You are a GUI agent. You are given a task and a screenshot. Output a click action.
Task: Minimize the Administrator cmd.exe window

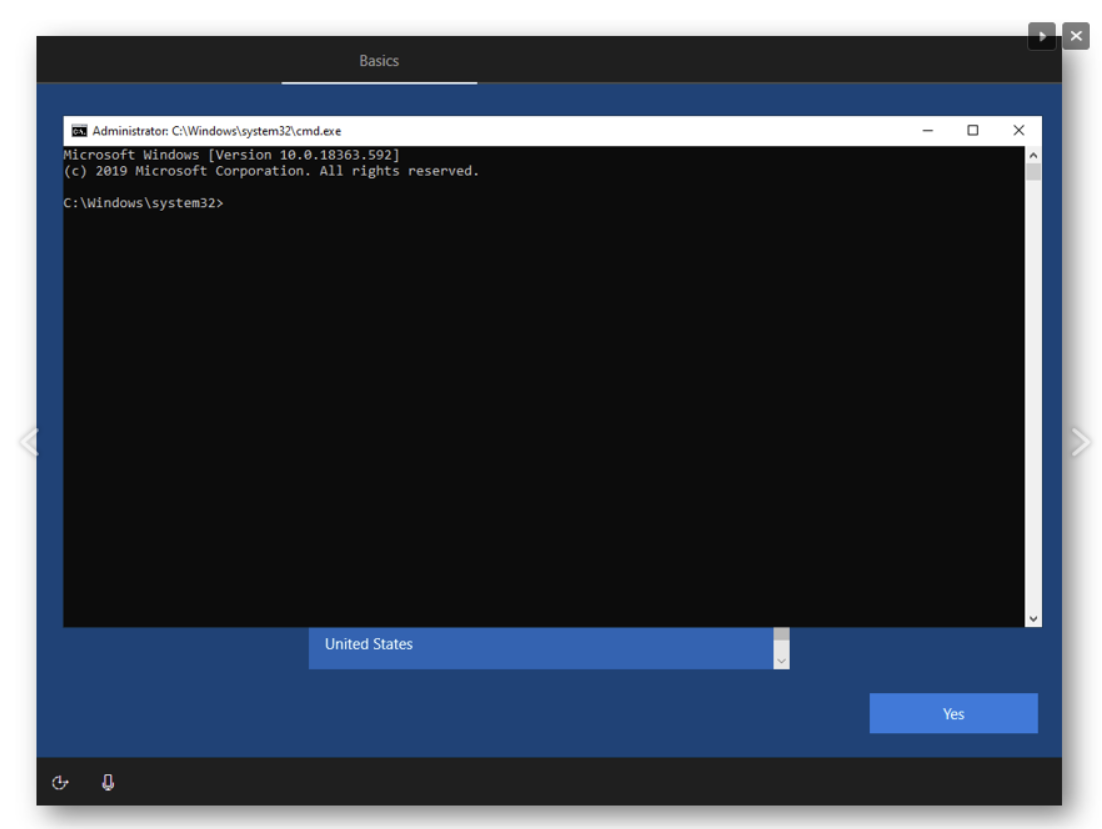click(x=928, y=131)
